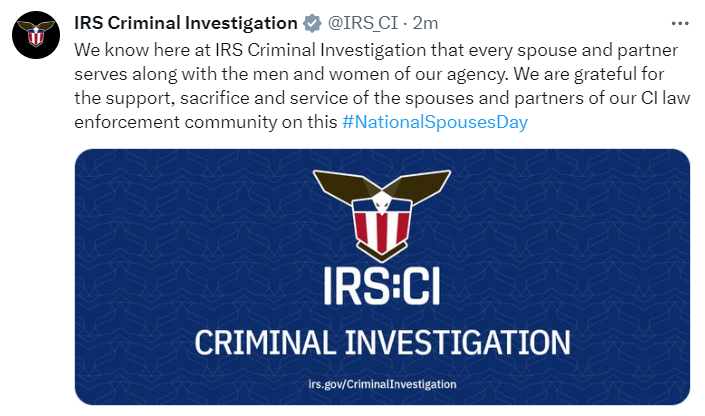Click the eagle shield logo in the banner
This screenshot has height=416, width=705.
tap(382, 212)
